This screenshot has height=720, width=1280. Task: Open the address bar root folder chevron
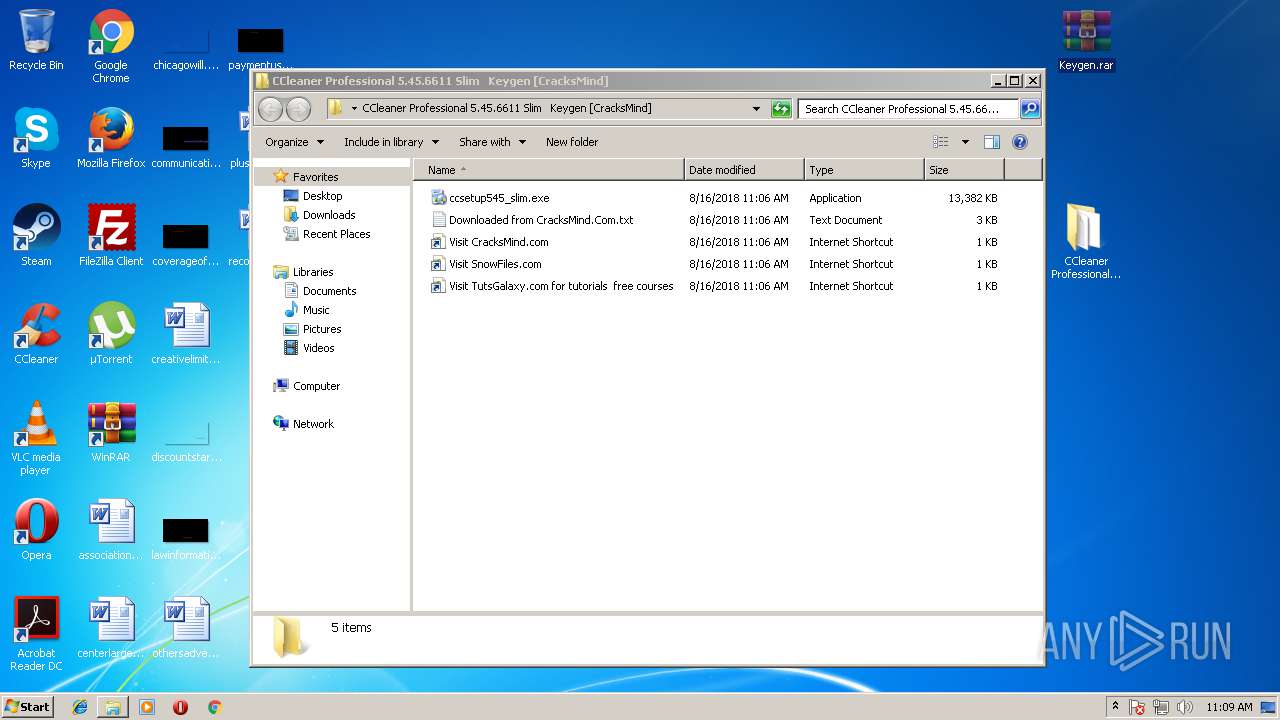click(354, 108)
